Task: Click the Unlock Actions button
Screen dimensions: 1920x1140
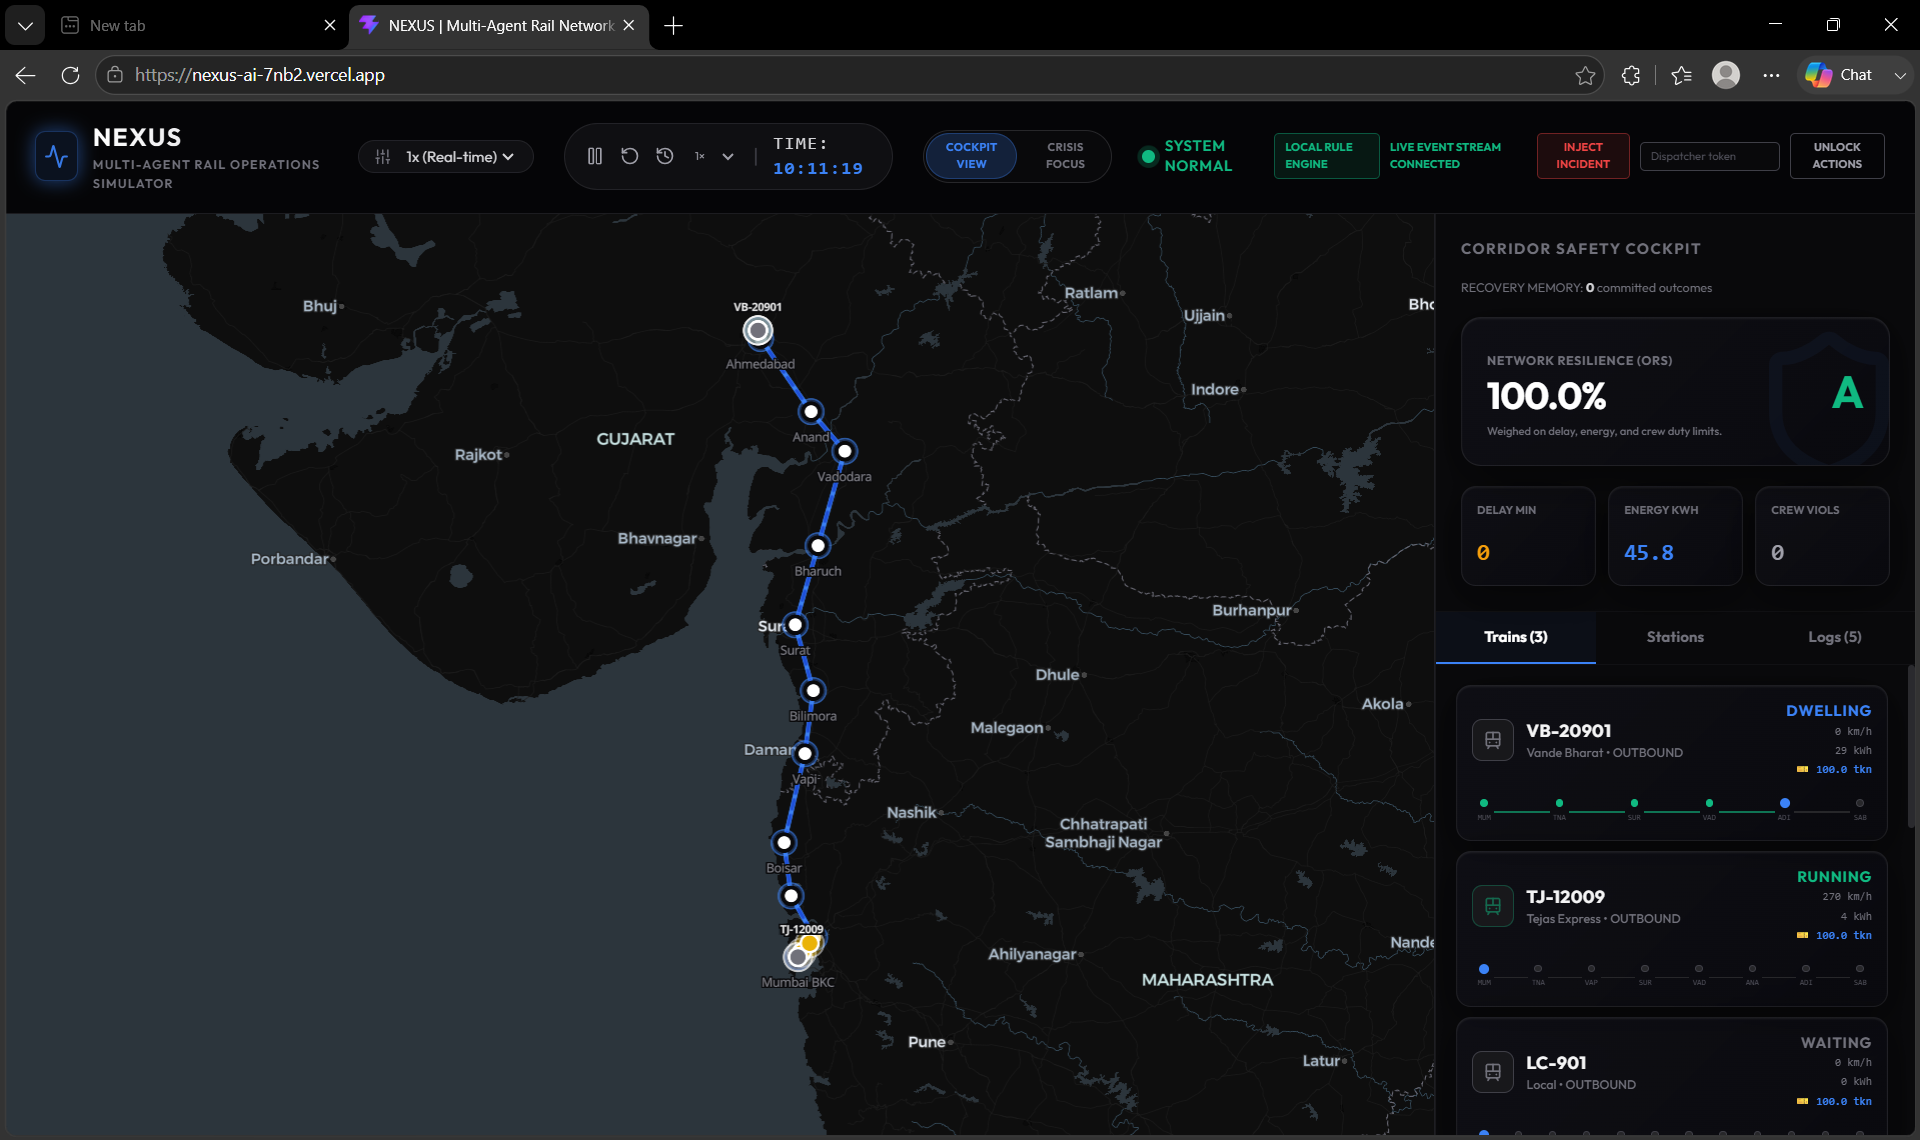Action: (x=1837, y=156)
